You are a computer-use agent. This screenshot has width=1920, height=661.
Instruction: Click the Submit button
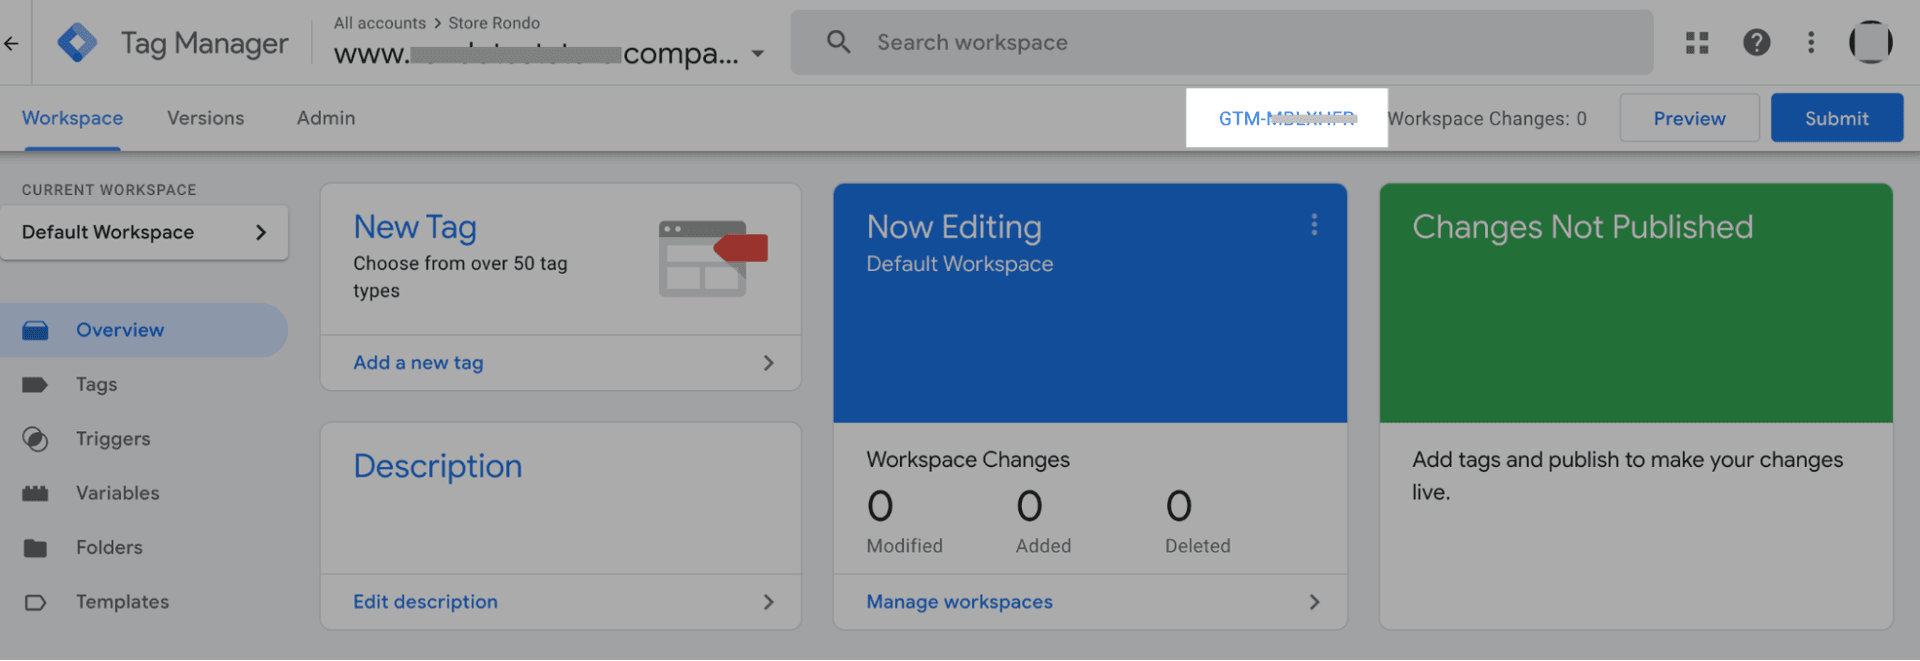[x=1836, y=118]
